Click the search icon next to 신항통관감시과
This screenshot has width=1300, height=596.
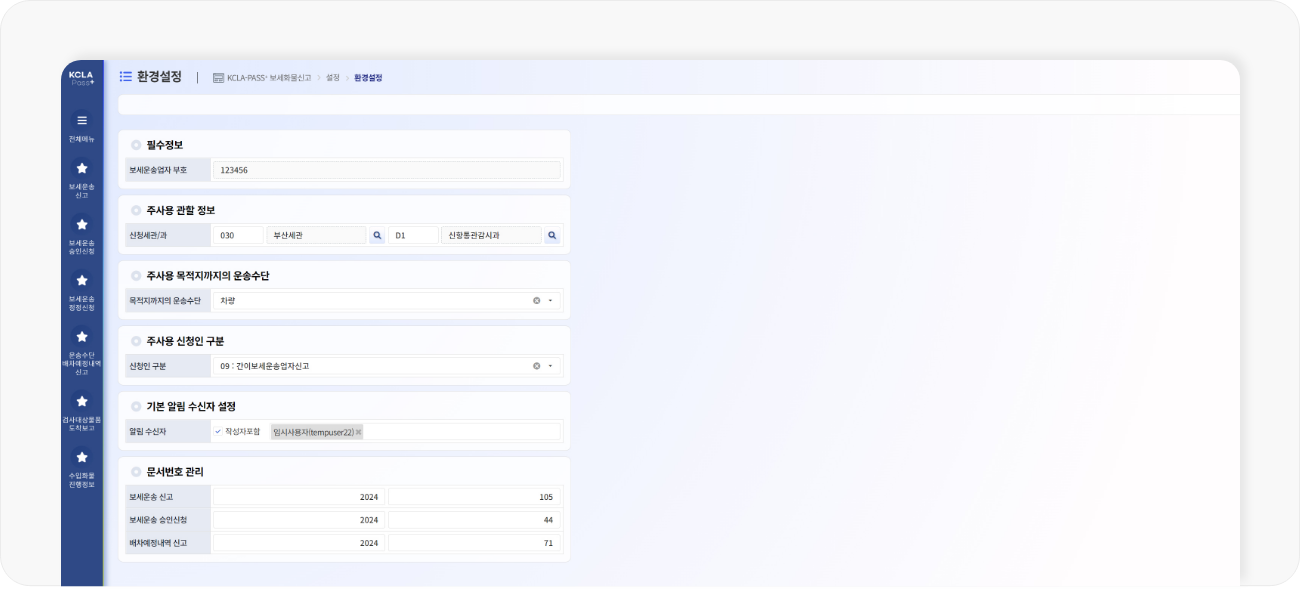551,236
